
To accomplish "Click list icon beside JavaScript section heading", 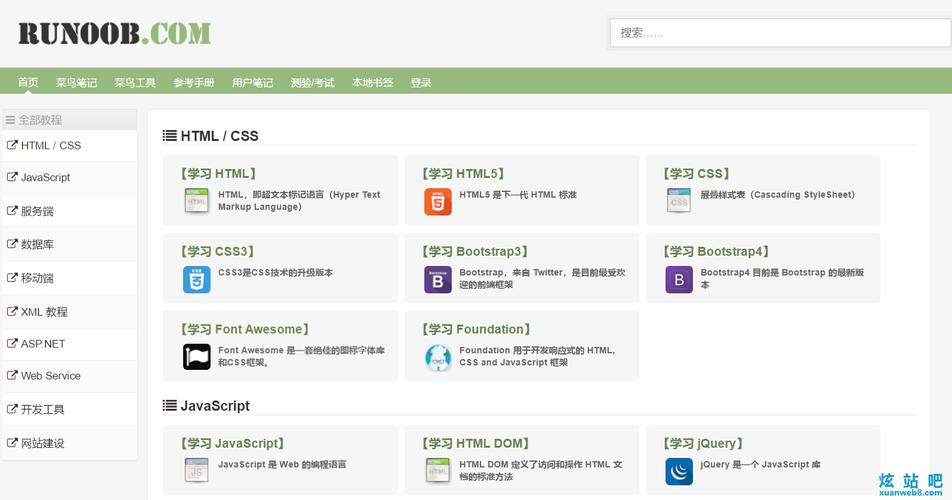I will point(169,405).
